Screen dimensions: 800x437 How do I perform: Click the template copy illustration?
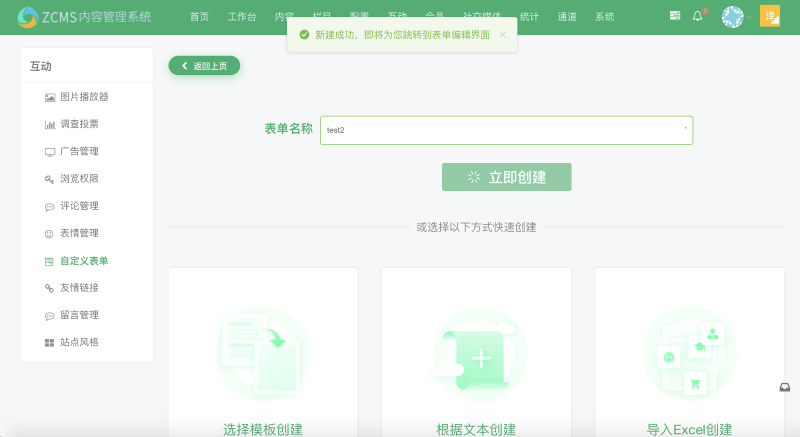click(x=263, y=353)
